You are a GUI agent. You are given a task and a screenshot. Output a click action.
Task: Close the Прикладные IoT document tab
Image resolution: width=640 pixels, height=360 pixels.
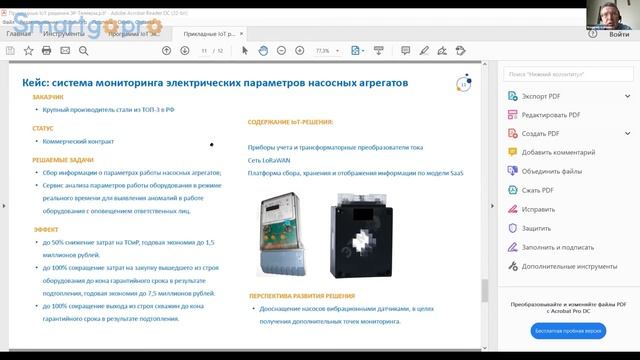coord(241,33)
